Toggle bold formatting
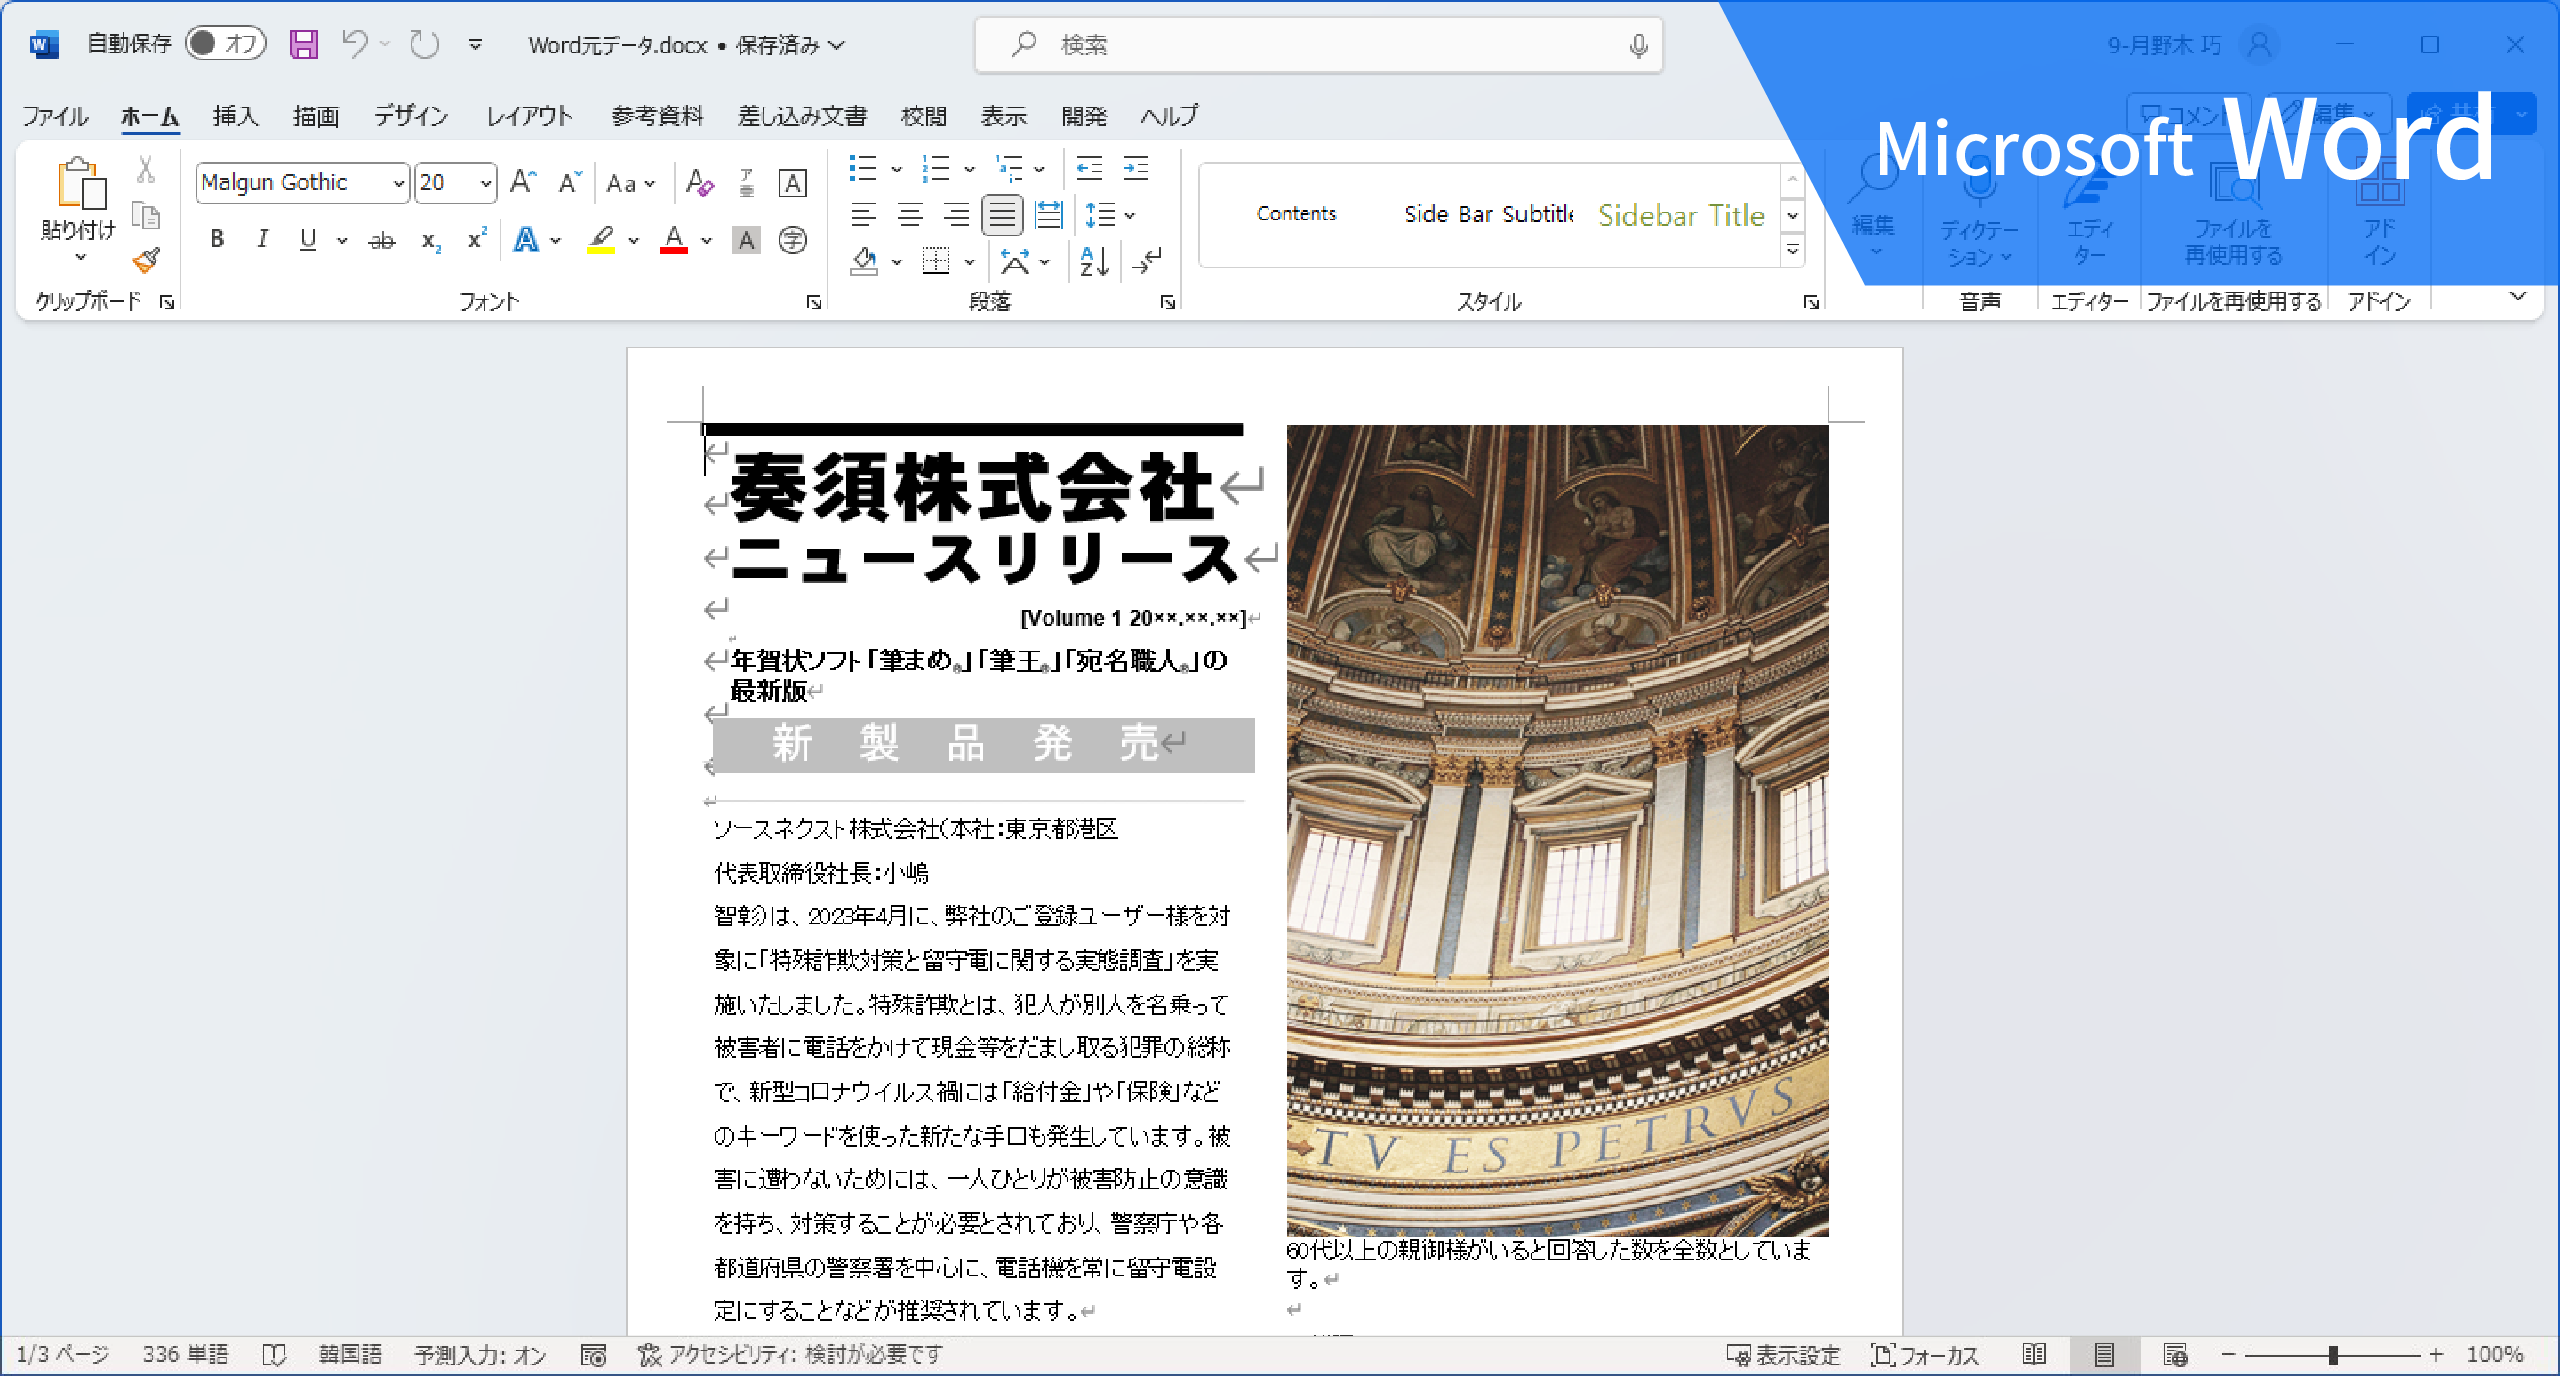 [217, 240]
